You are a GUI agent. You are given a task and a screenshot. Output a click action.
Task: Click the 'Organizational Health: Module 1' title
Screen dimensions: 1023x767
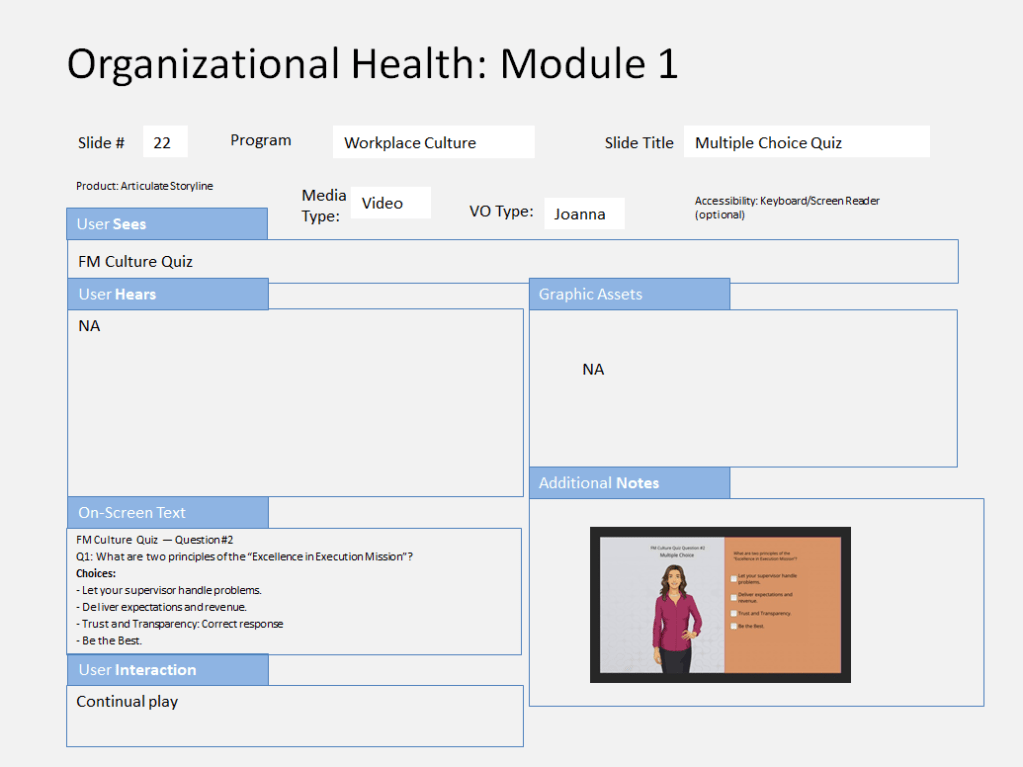(372, 64)
